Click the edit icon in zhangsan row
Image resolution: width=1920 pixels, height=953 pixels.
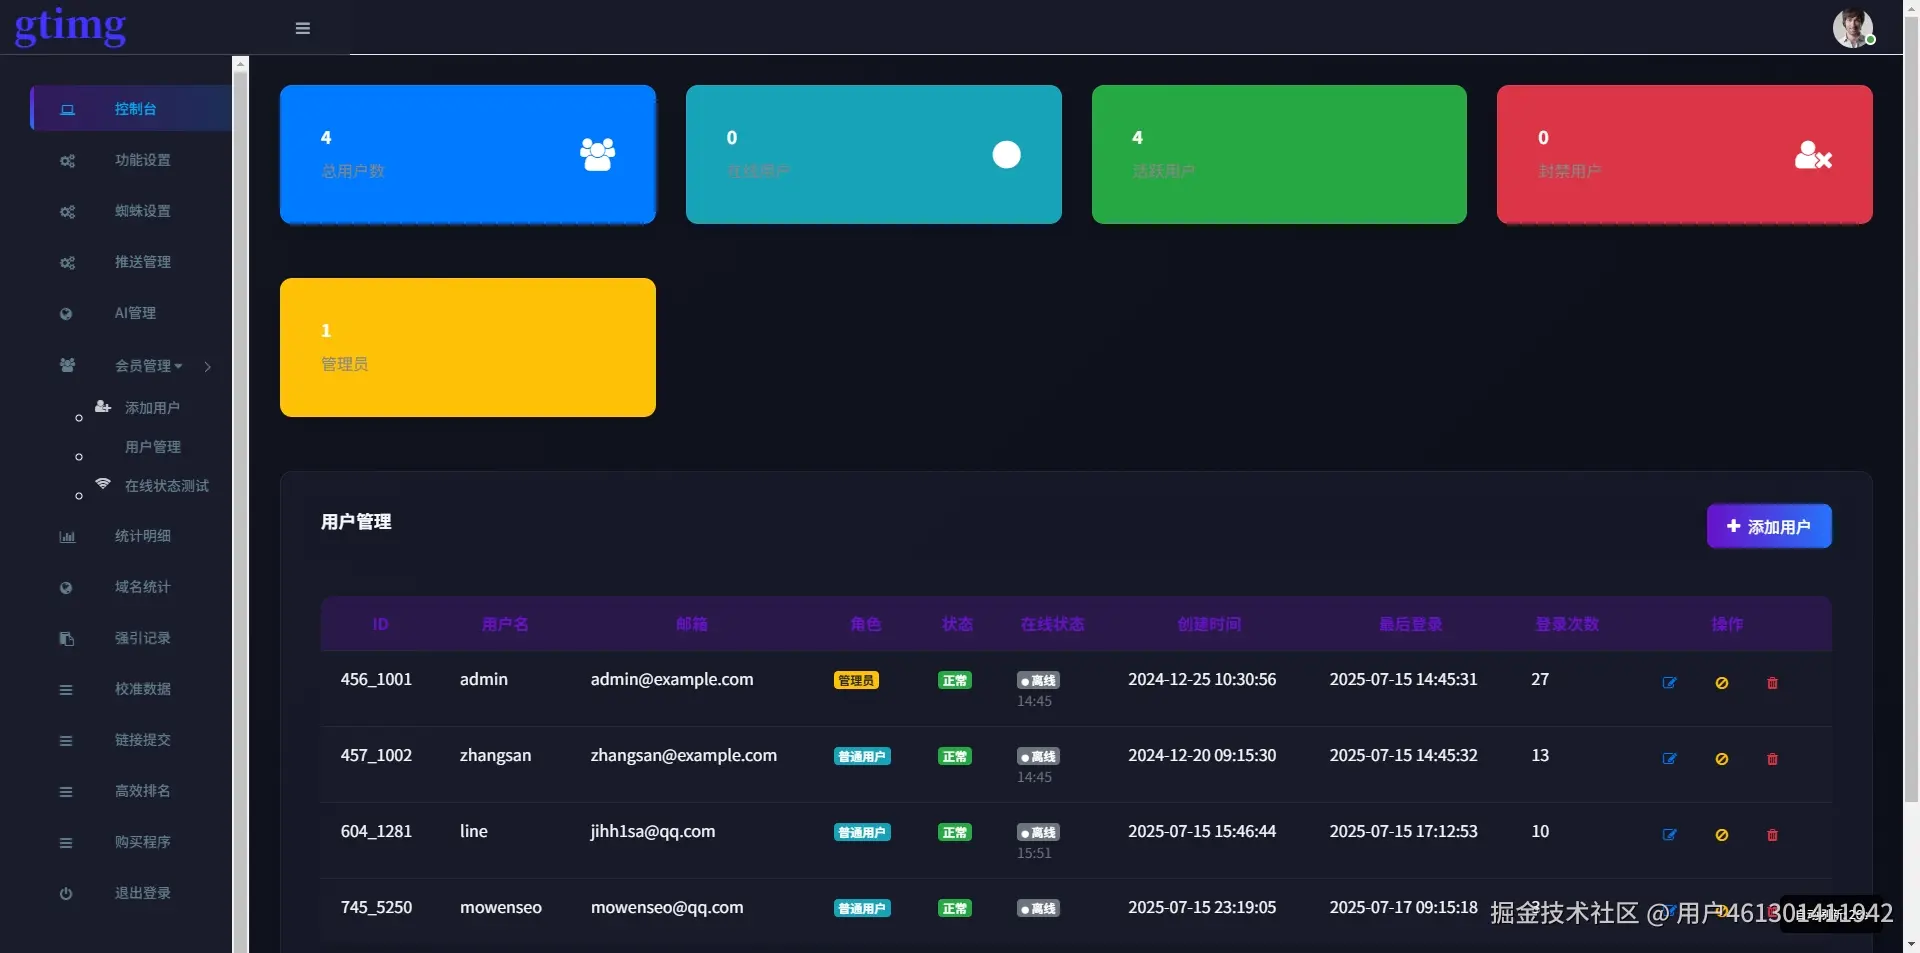(1669, 759)
